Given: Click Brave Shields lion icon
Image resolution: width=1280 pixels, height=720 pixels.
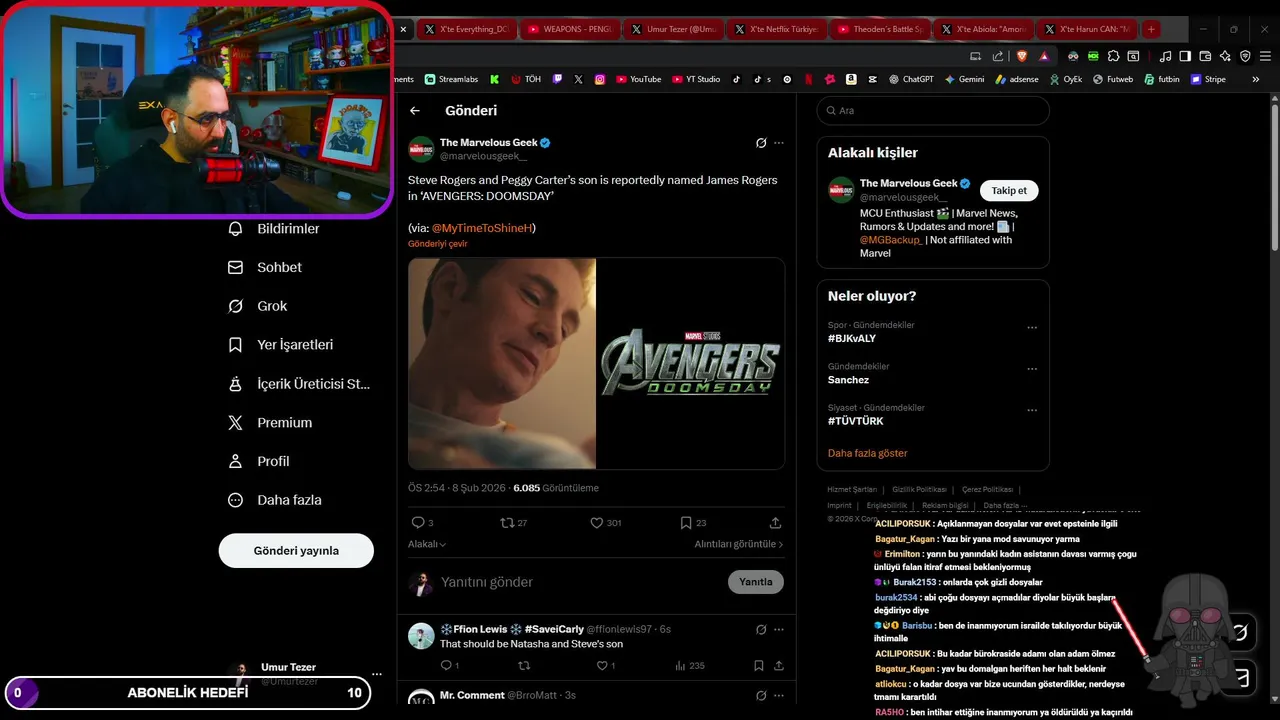Looking at the screenshot, I should [1022, 56].
